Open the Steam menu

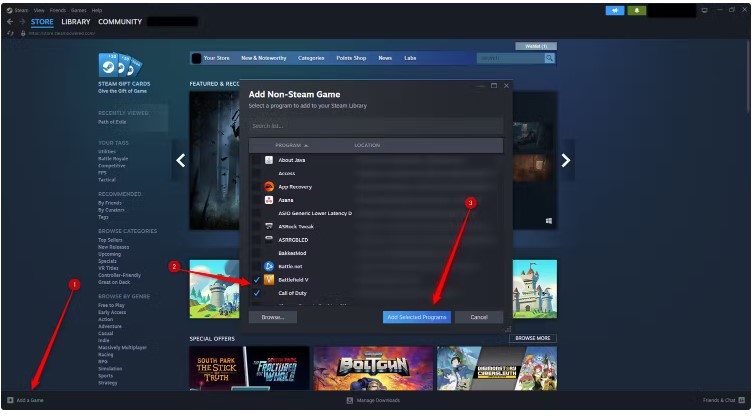pyautogui.click(x=22, y=10)
